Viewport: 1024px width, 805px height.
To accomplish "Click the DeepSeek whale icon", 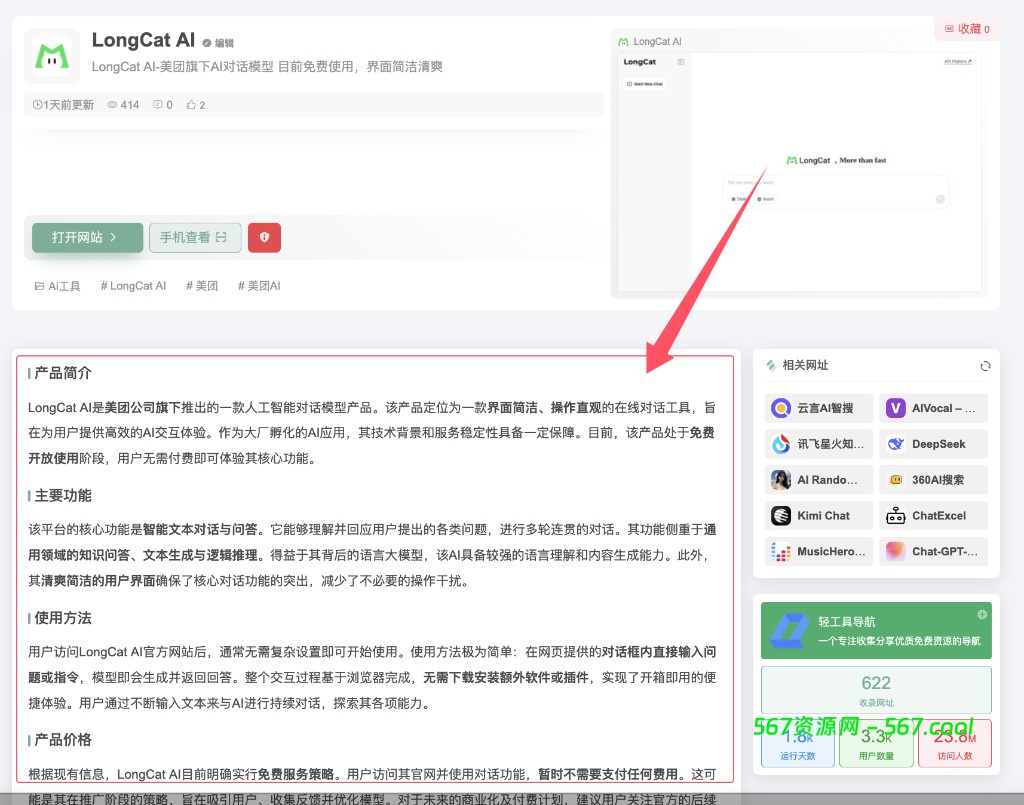I will pos(896,443).
